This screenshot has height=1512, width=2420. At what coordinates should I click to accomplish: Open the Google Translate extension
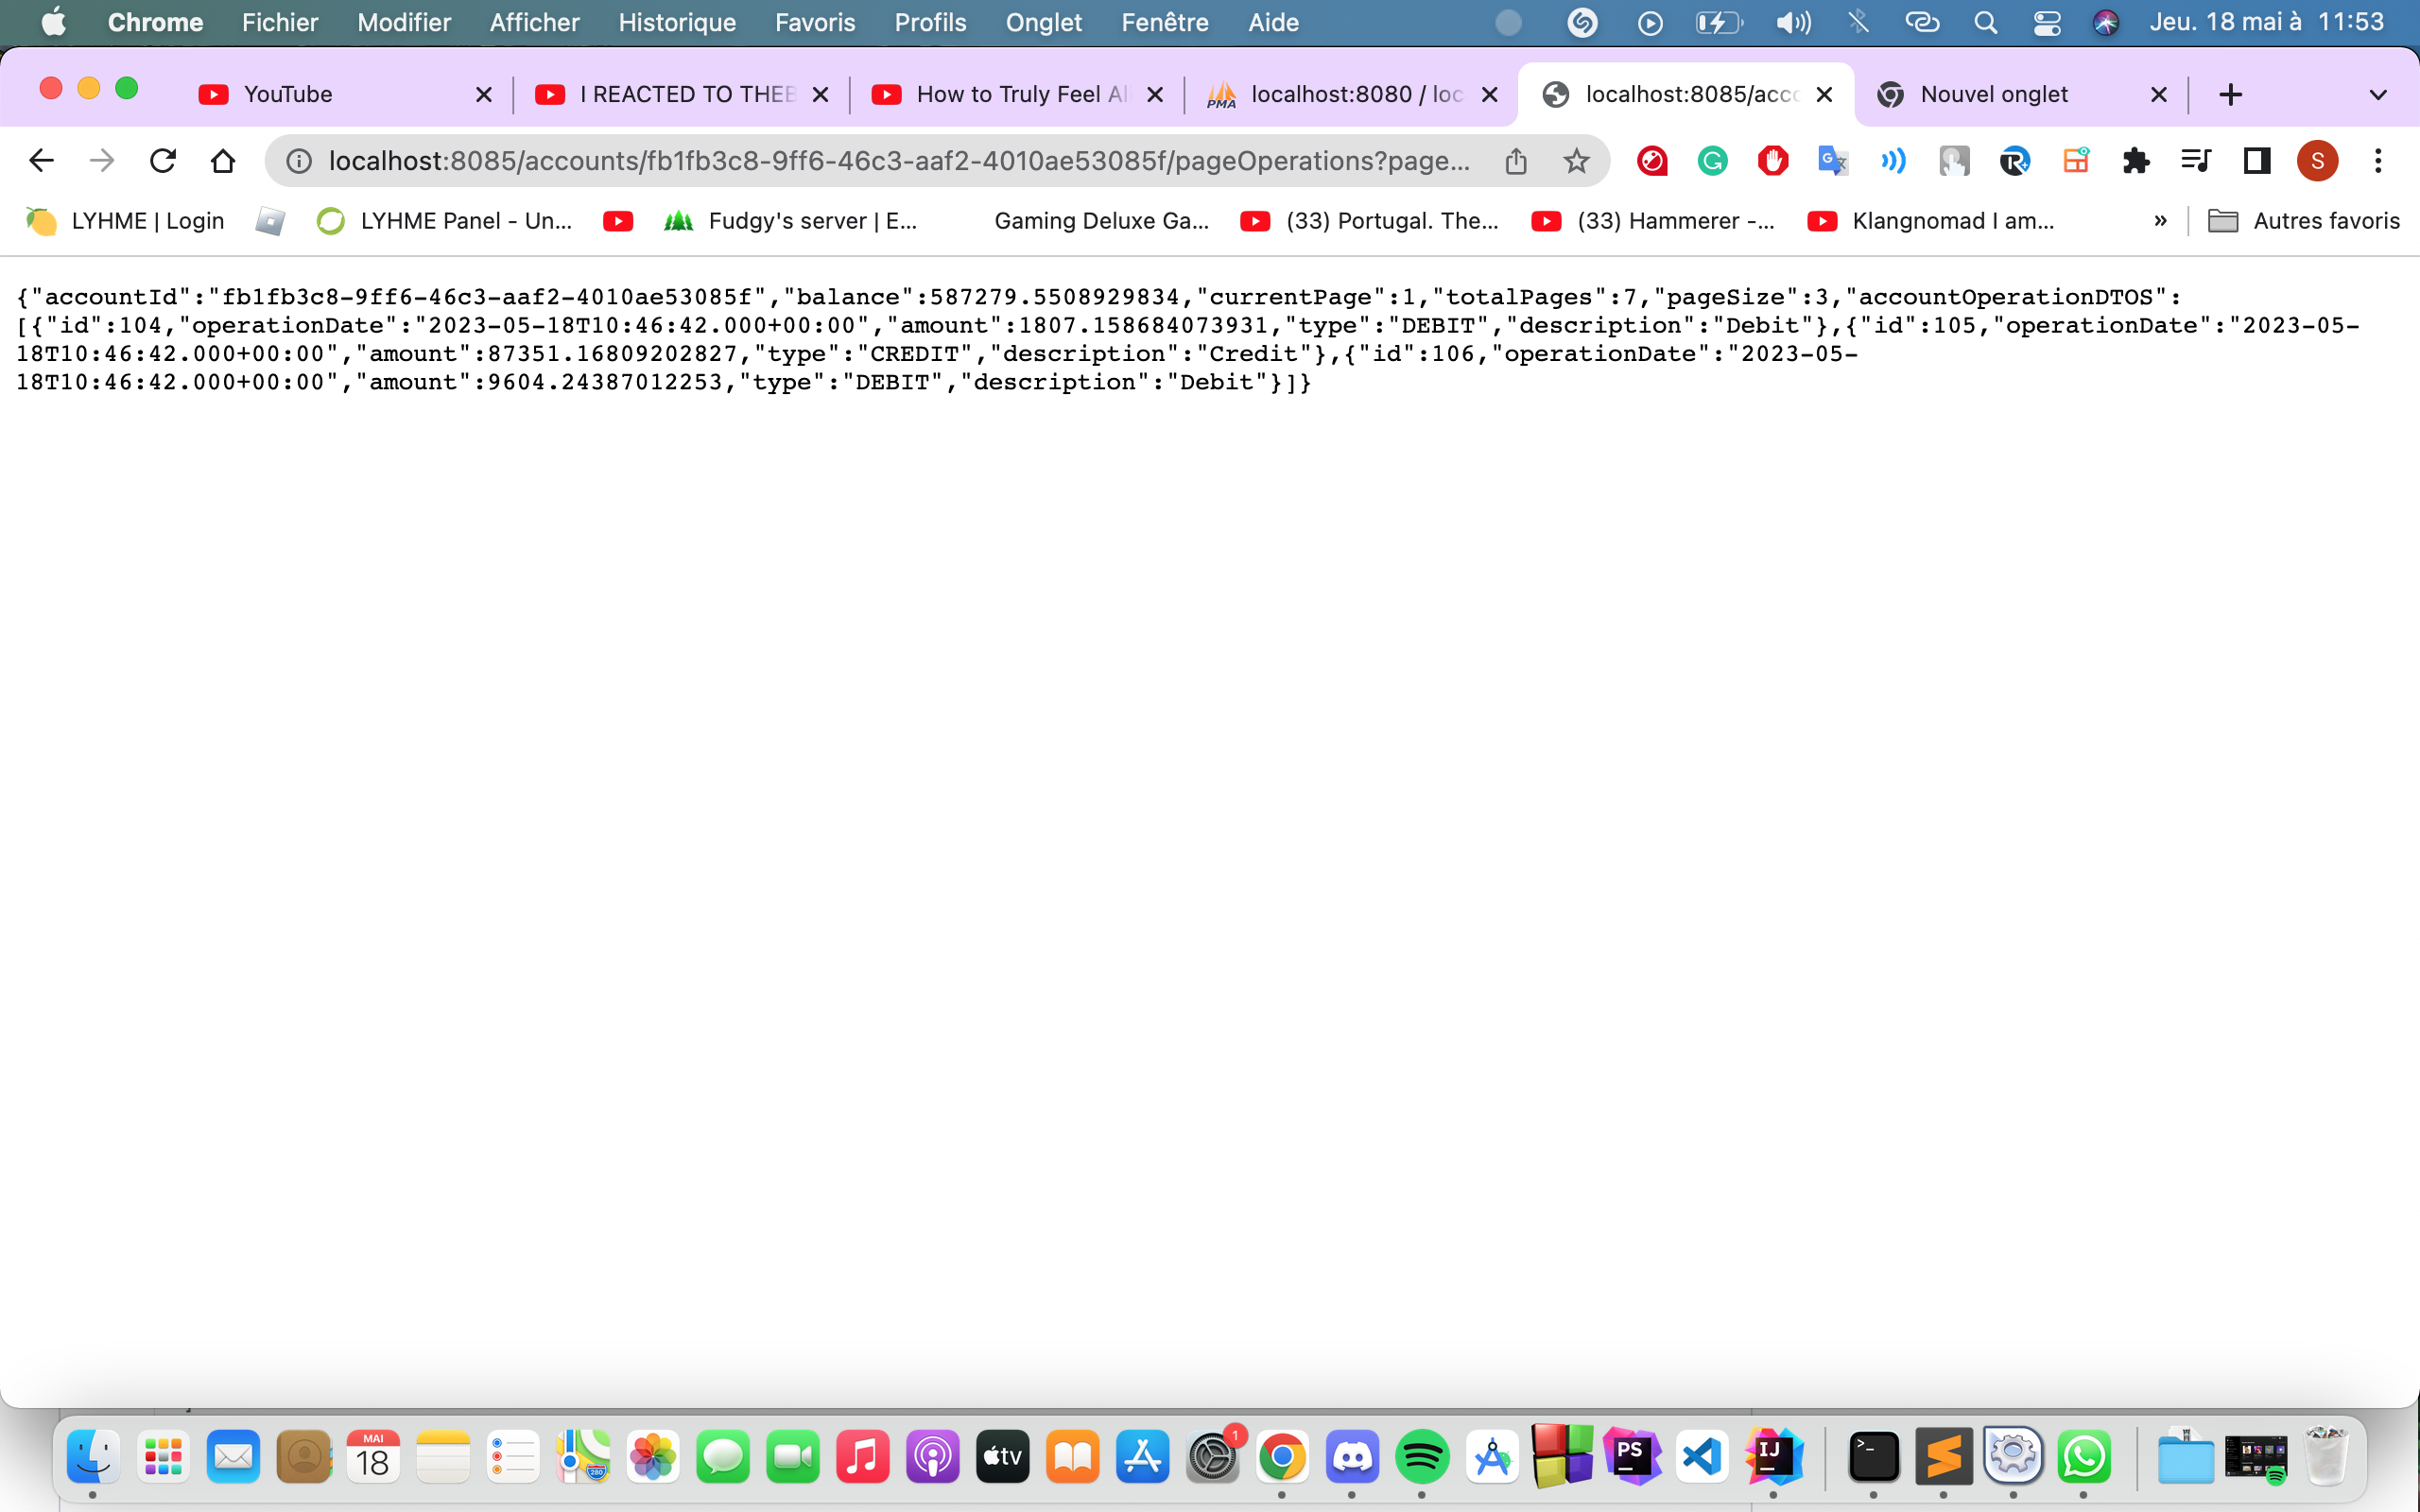[x=1832, y=160]
